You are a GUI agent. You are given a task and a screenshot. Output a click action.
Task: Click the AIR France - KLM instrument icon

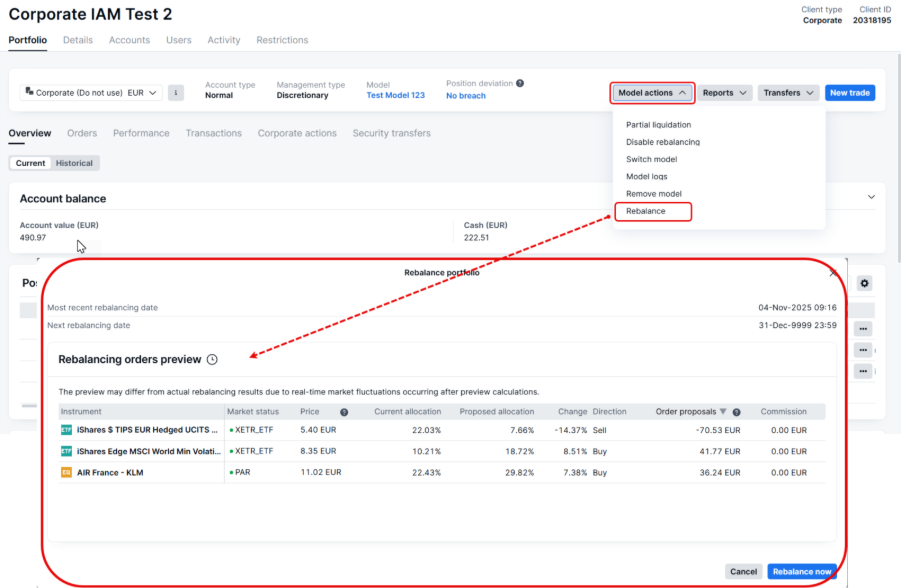tap(66, 472)
